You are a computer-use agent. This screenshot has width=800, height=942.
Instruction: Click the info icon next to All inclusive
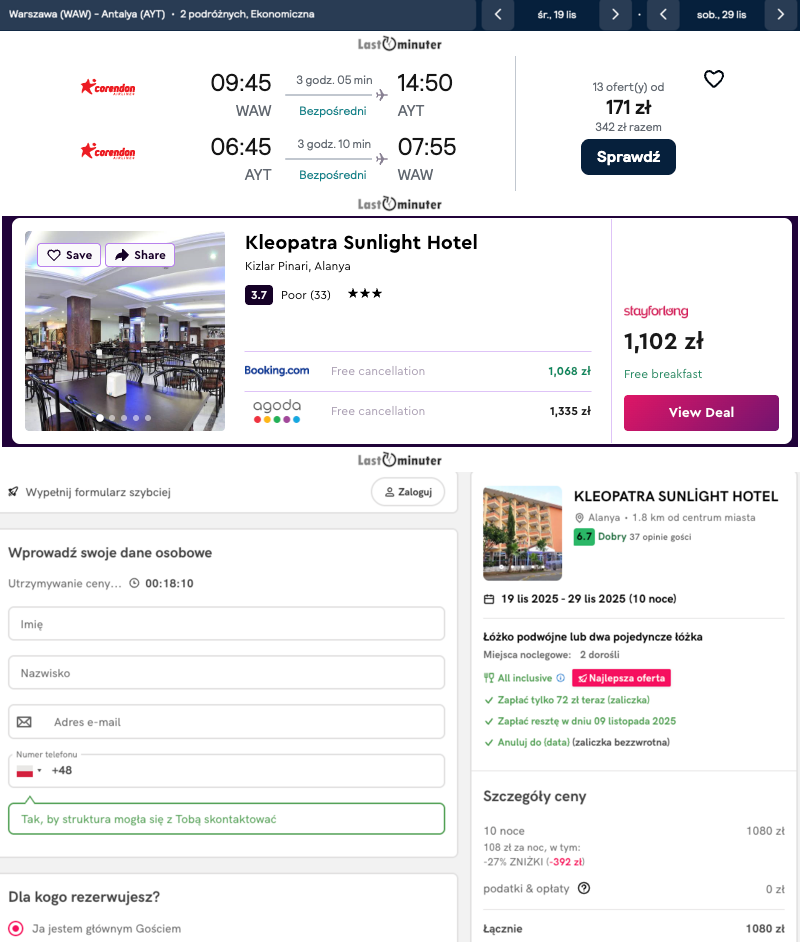(x=560, y=678)
